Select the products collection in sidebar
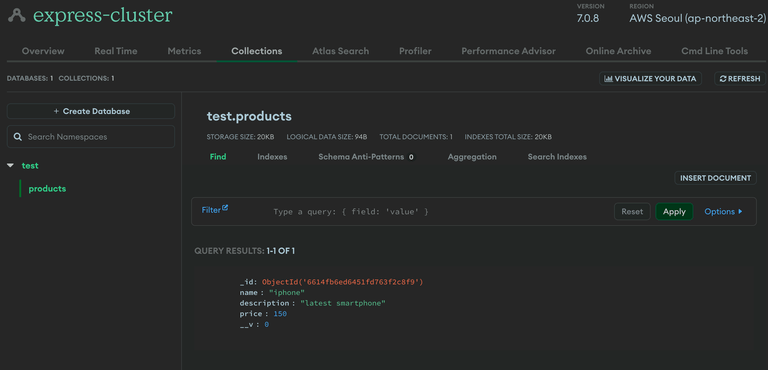Viewport: 768px width, 370px height. tap(48, 189)
